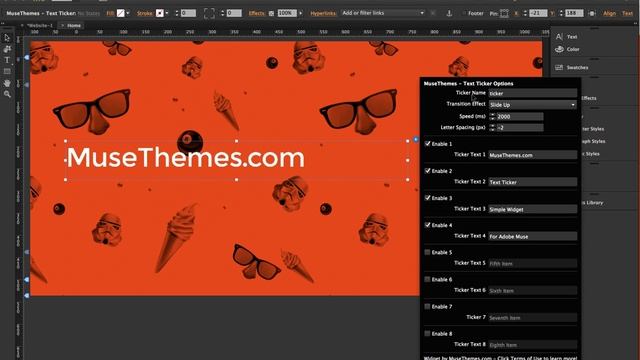
Task: Choose the Rectangle tool in the left toolbar
Action: pos(7,71)
